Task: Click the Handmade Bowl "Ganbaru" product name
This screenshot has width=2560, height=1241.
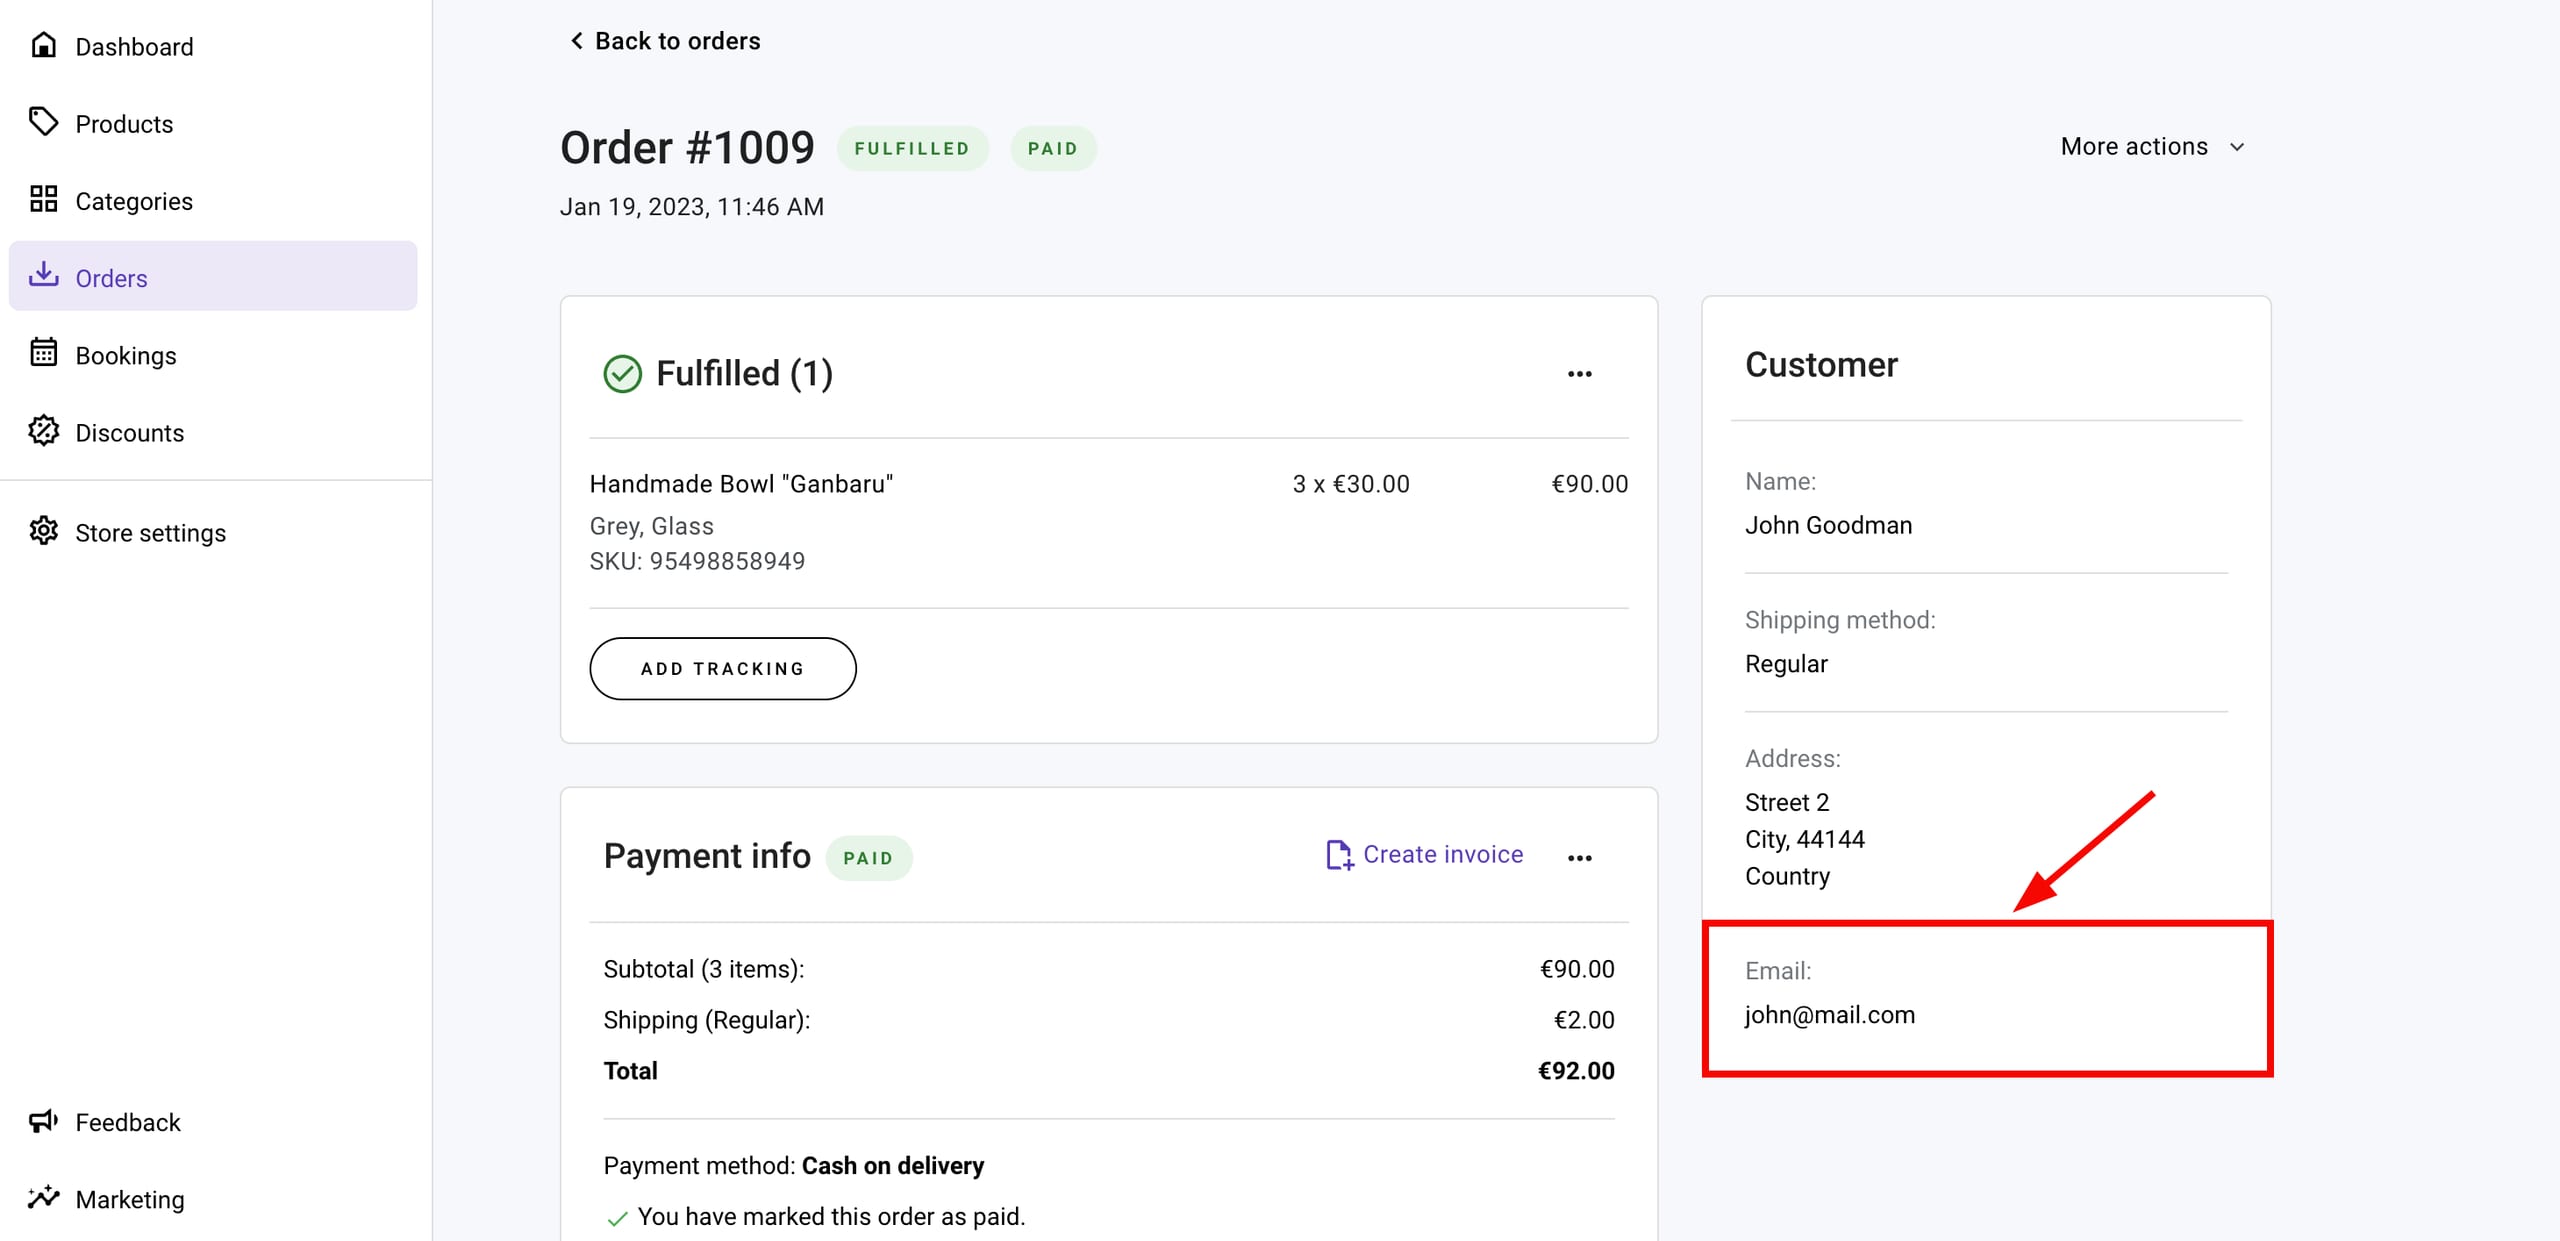Action: tap(741, 484)
